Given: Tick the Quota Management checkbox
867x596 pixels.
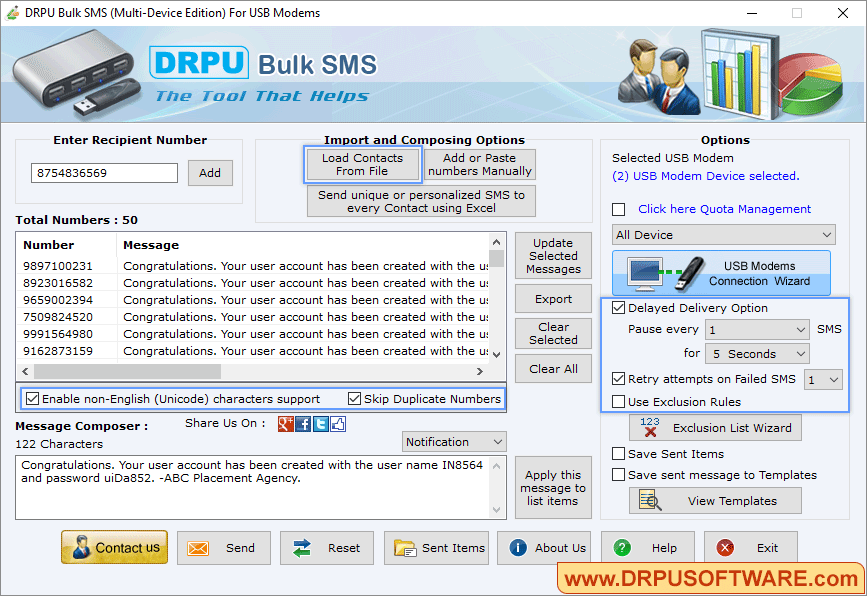Looking at the screenshot, I should (x=619, y=210).
